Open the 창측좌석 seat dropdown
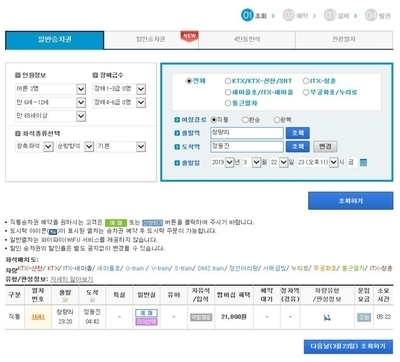This screenshot has height=362, width=400. coord(34,146)
